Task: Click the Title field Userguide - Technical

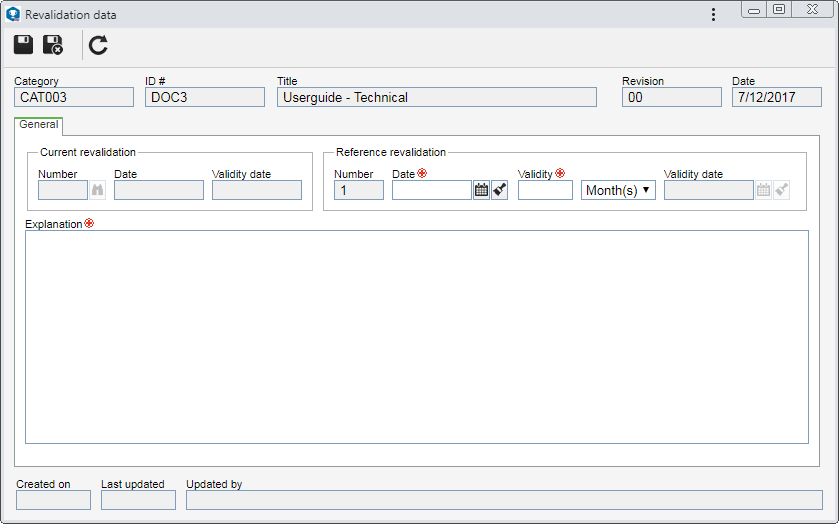Action: point(437,97)
